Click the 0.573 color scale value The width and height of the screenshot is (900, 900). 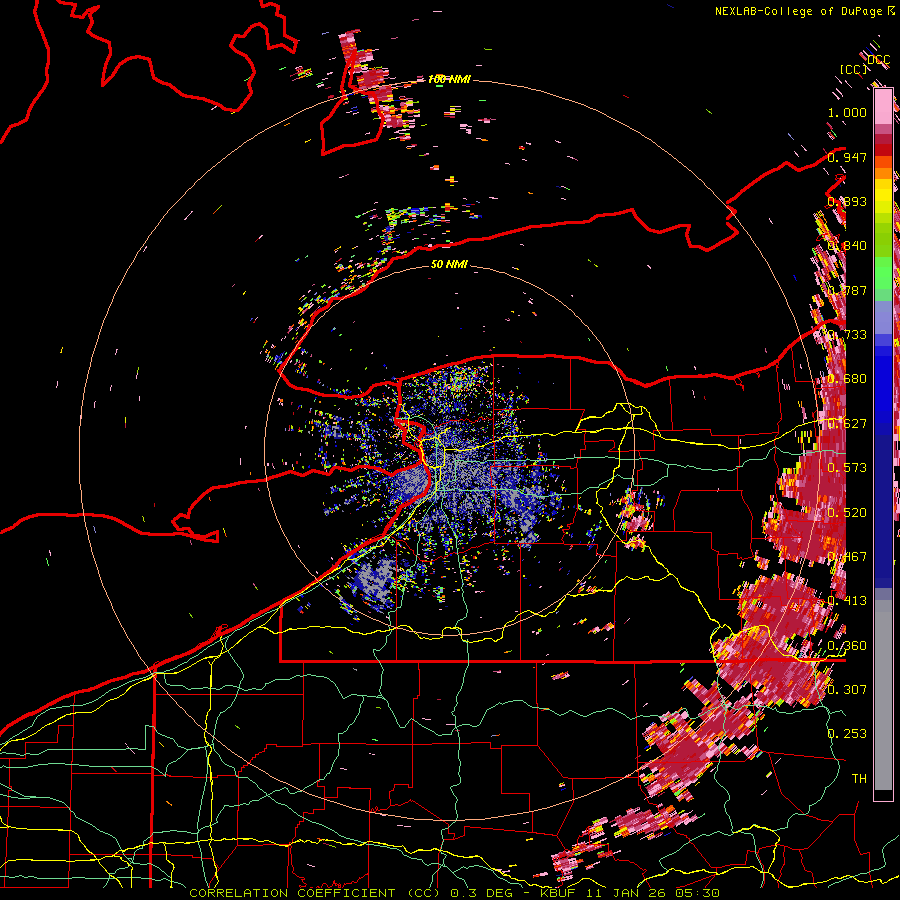(x=847, y=468)
